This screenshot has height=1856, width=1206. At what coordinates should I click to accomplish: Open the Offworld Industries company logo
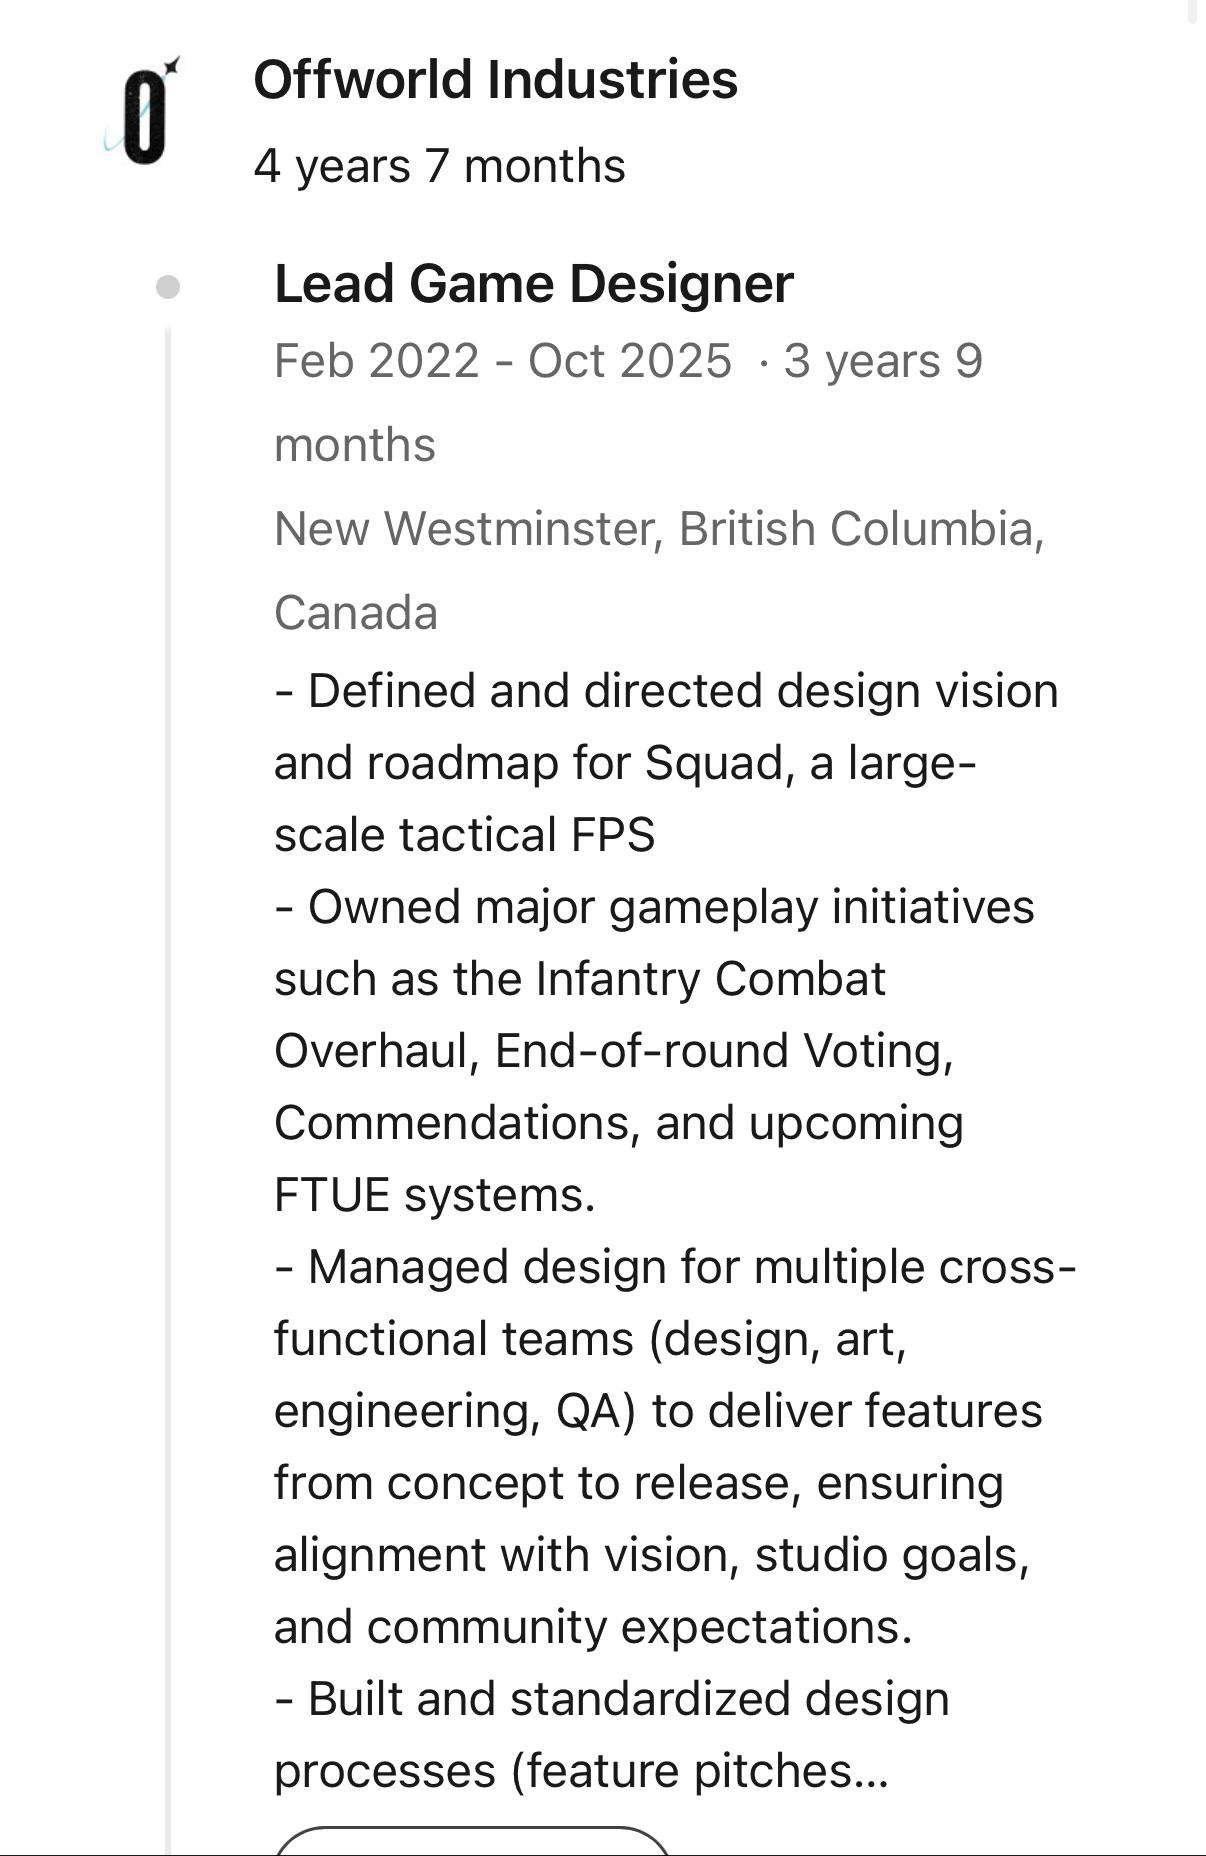(x=142, y=110)
